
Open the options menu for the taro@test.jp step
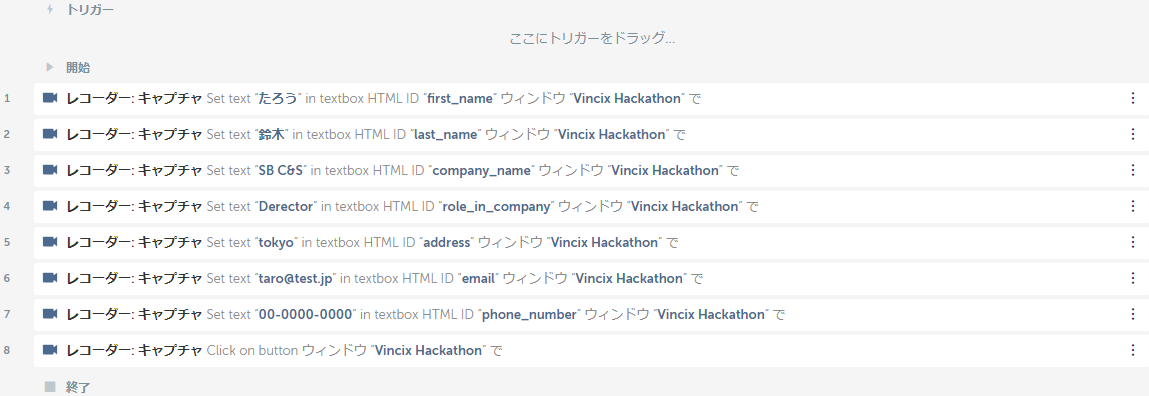1133,278
